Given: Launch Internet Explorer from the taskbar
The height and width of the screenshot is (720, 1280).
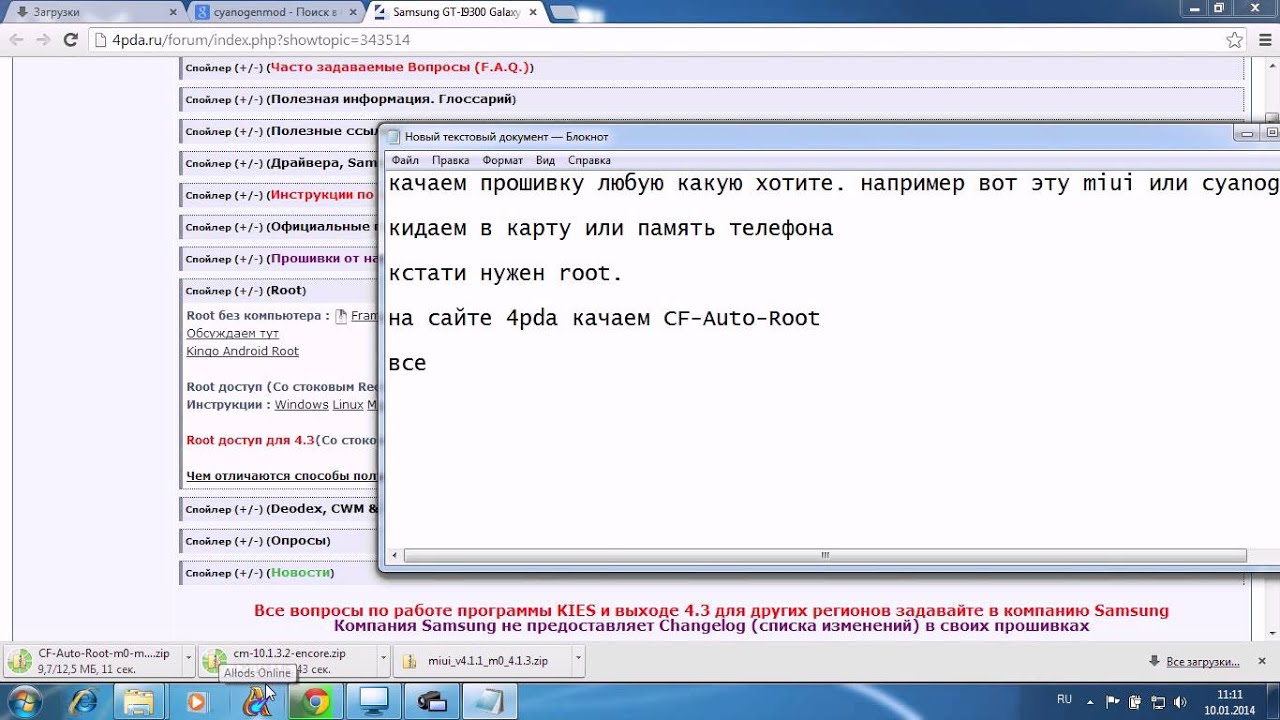Looking at the screenshot, I should coord(84,702).
